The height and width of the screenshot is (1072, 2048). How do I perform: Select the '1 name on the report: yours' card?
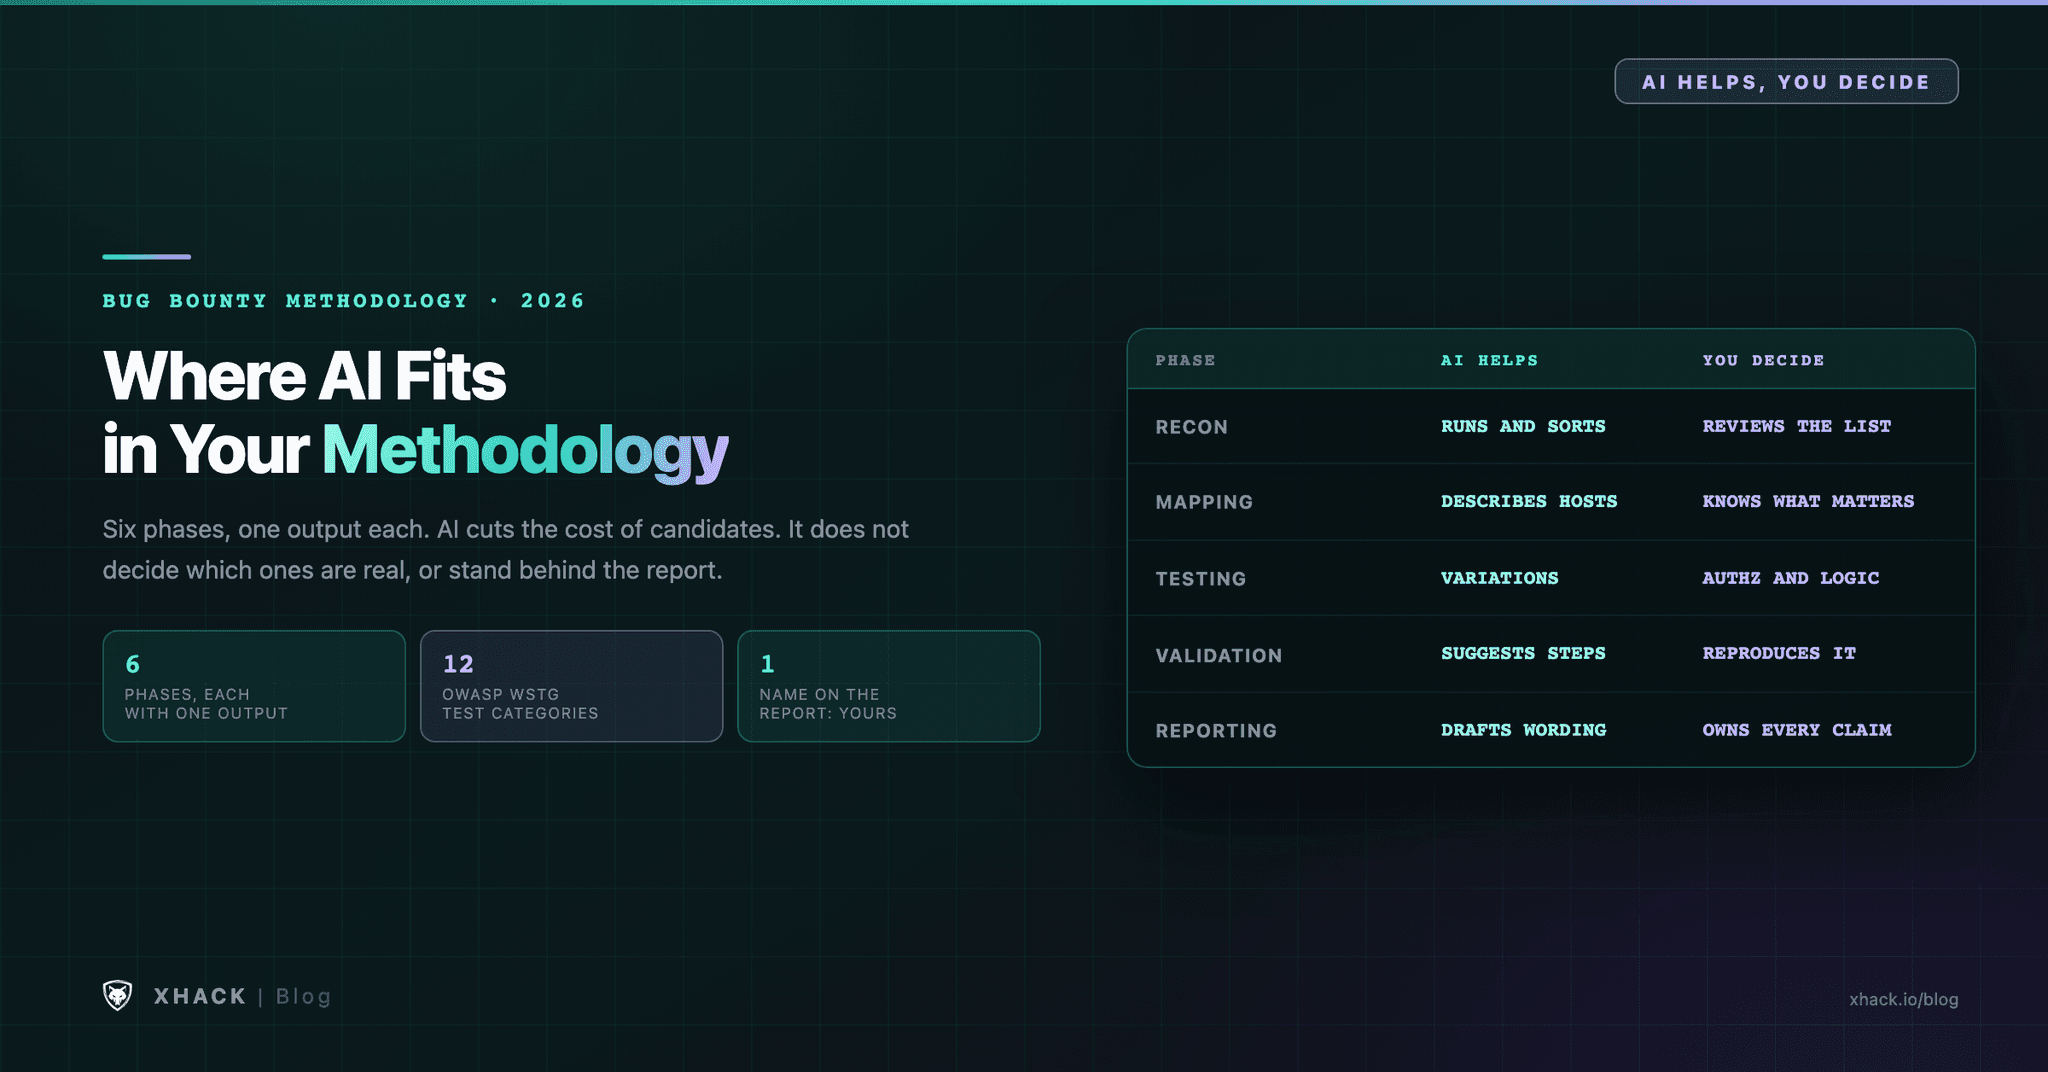pyautogui.click(x=889, y=686)
